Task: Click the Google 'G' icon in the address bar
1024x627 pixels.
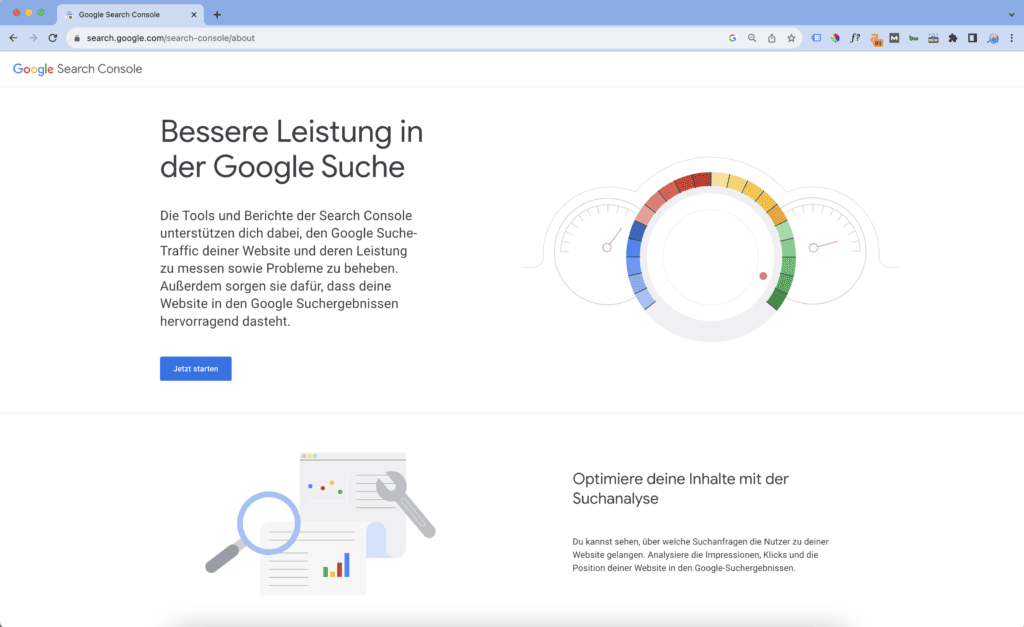Action: pyautogui.click(x=732, y=38)
